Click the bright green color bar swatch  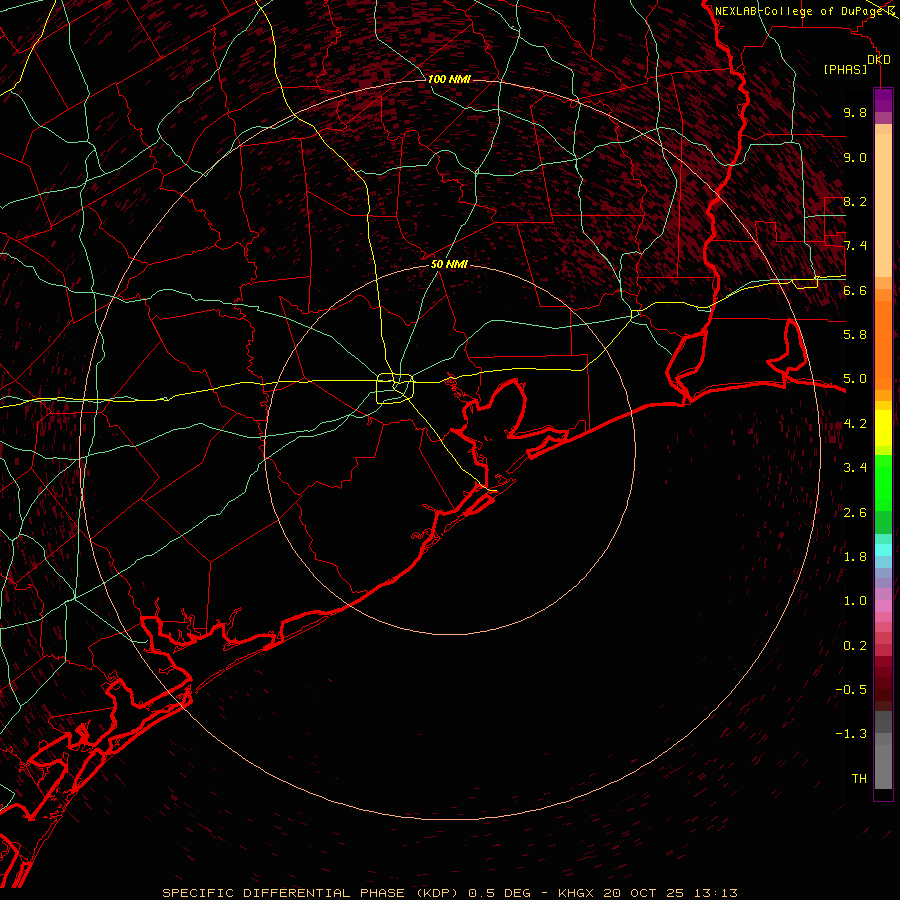click(x=883, y=483)
